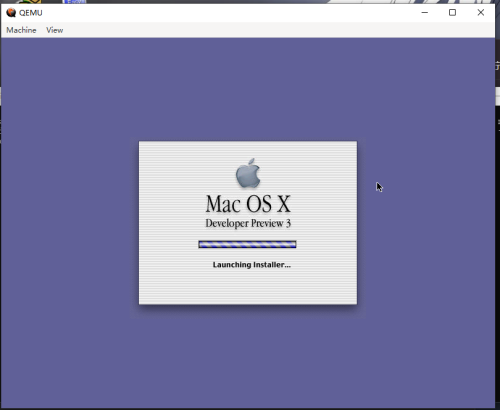
Task: Click the Apple logo on splash screen
Action: pos(248,173)
